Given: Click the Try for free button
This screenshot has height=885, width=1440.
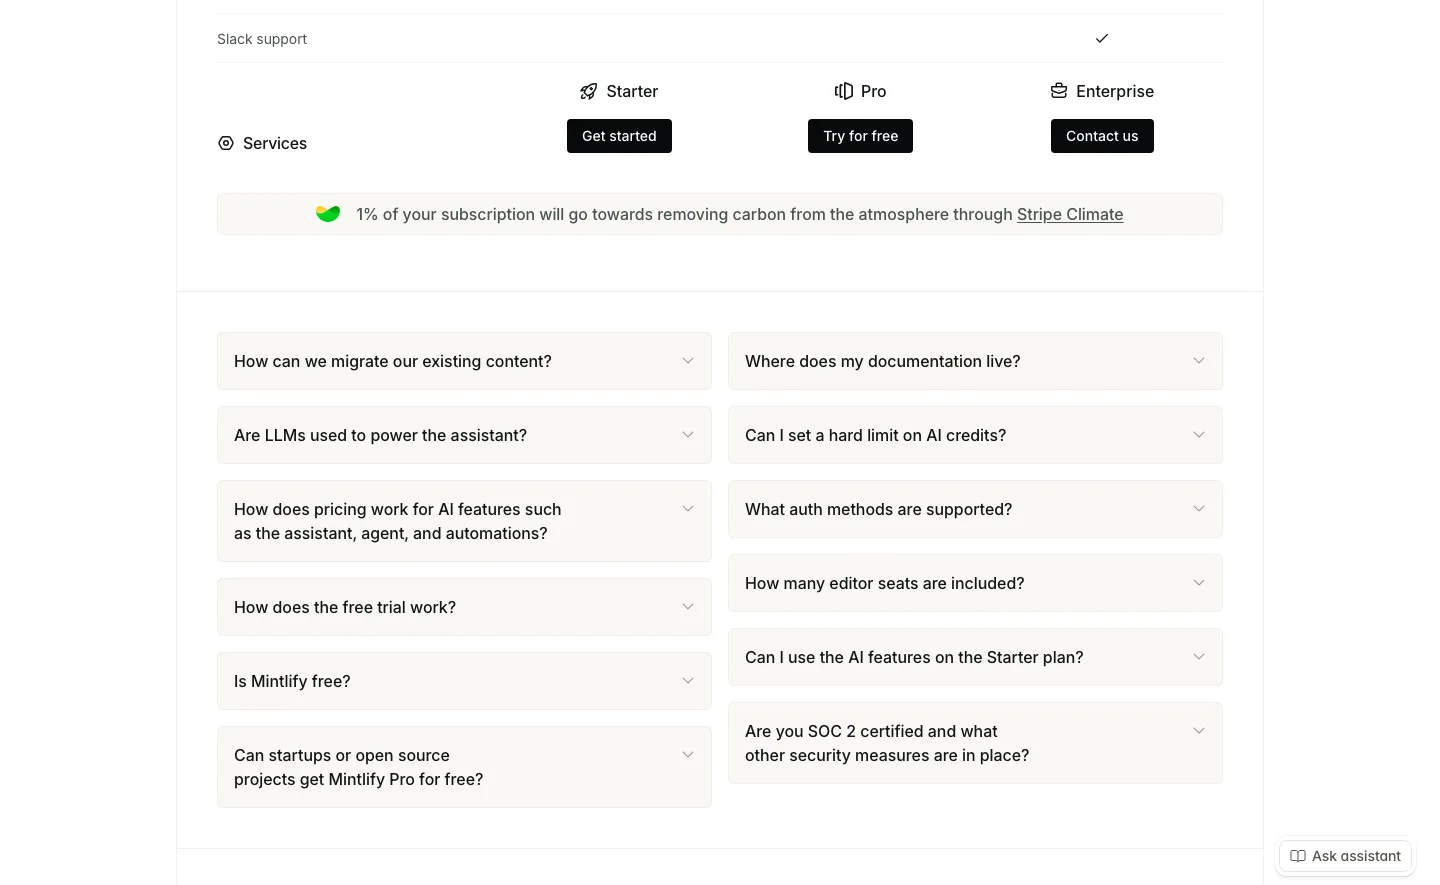Looking at the screenshot, I should point(860,136).
